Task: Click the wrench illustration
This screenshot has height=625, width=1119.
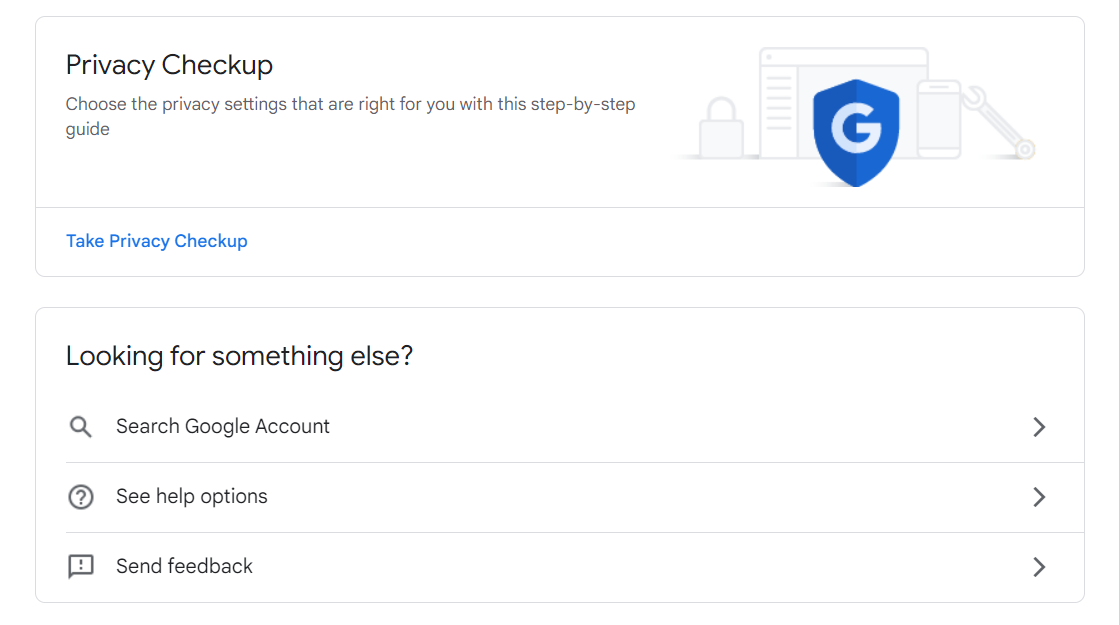Action: click(998, 122)
